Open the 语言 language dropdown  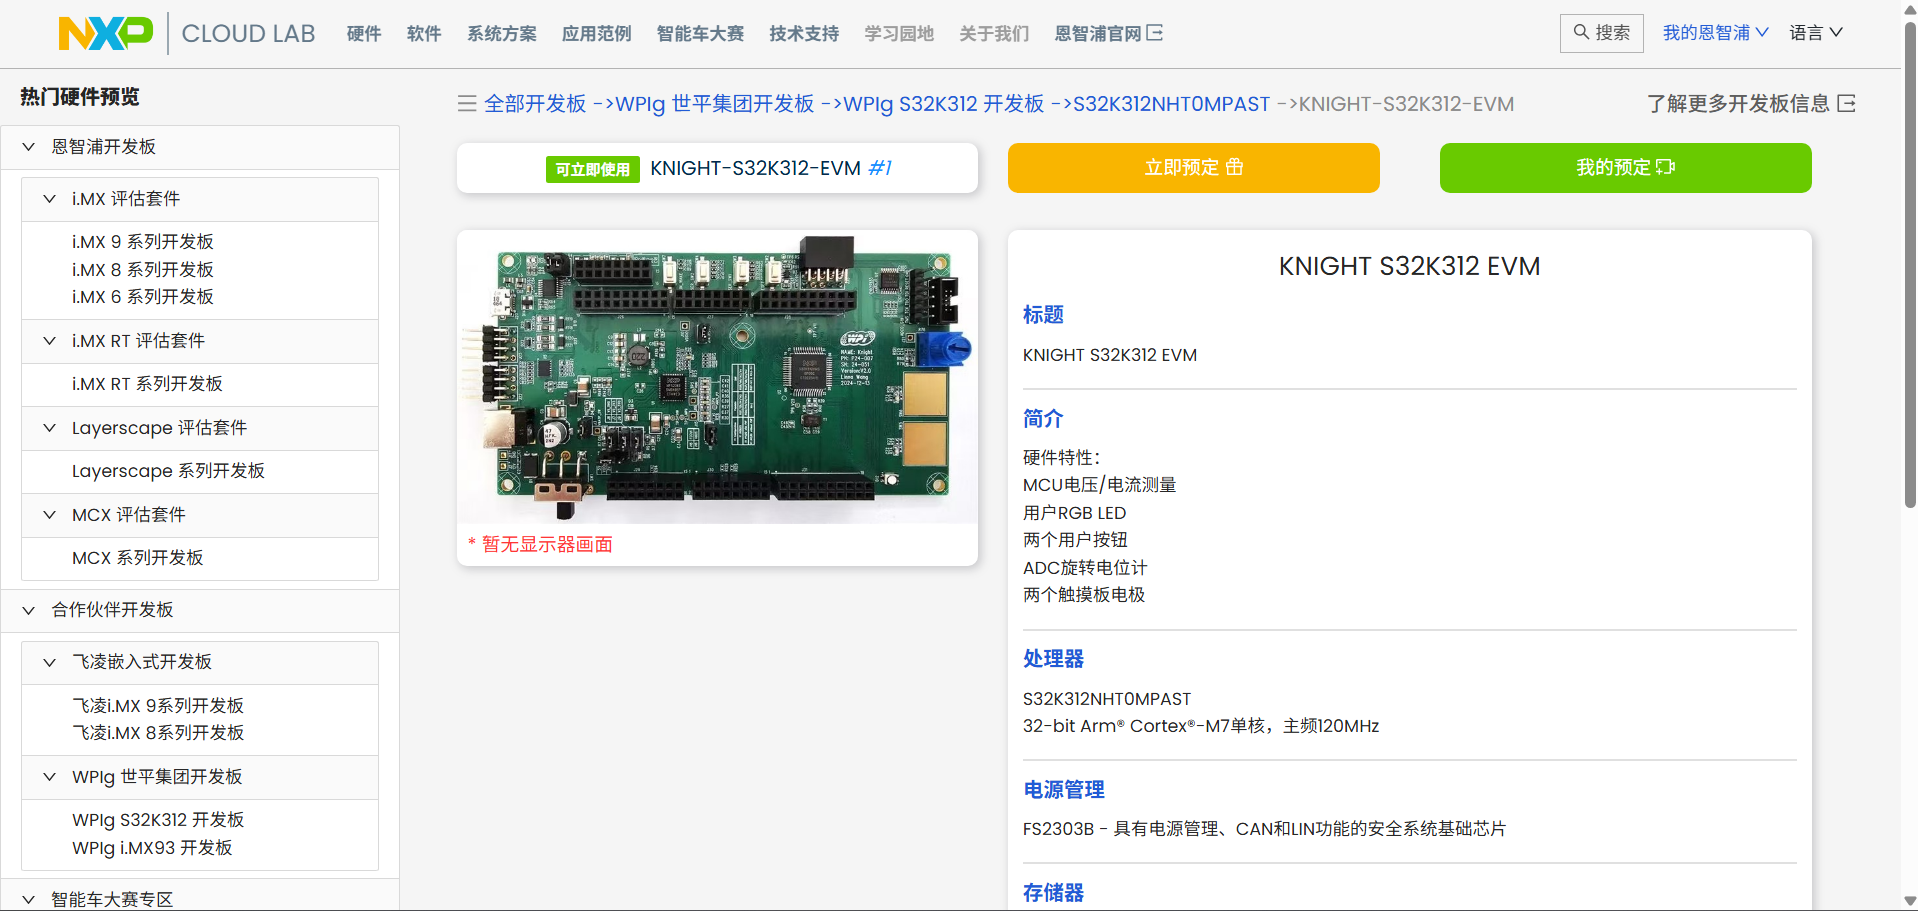(1816, 33)
